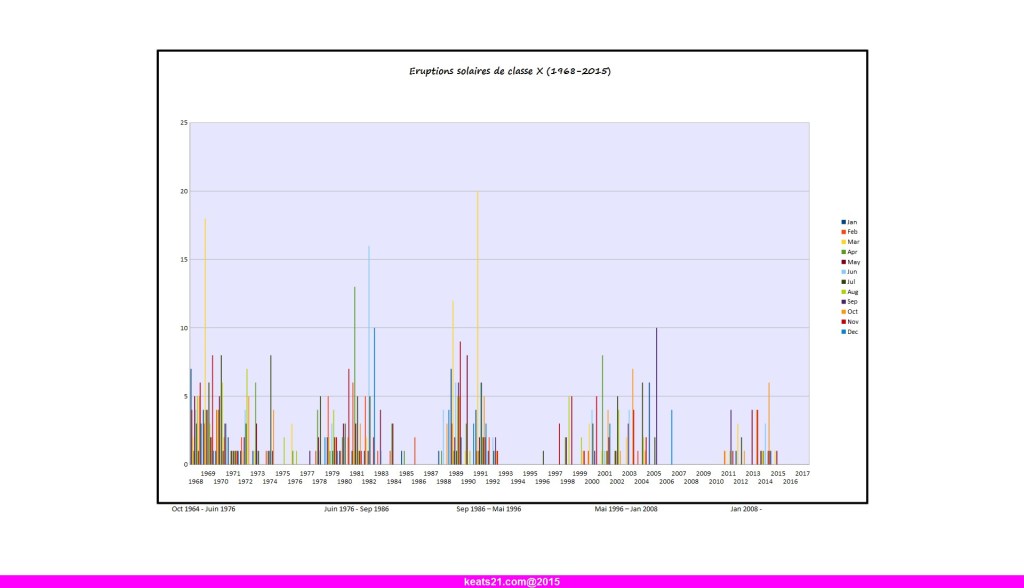This screenshot has height=588, width=1024.
Task: Select the Dec legend color square
Action: click(844, 332)
